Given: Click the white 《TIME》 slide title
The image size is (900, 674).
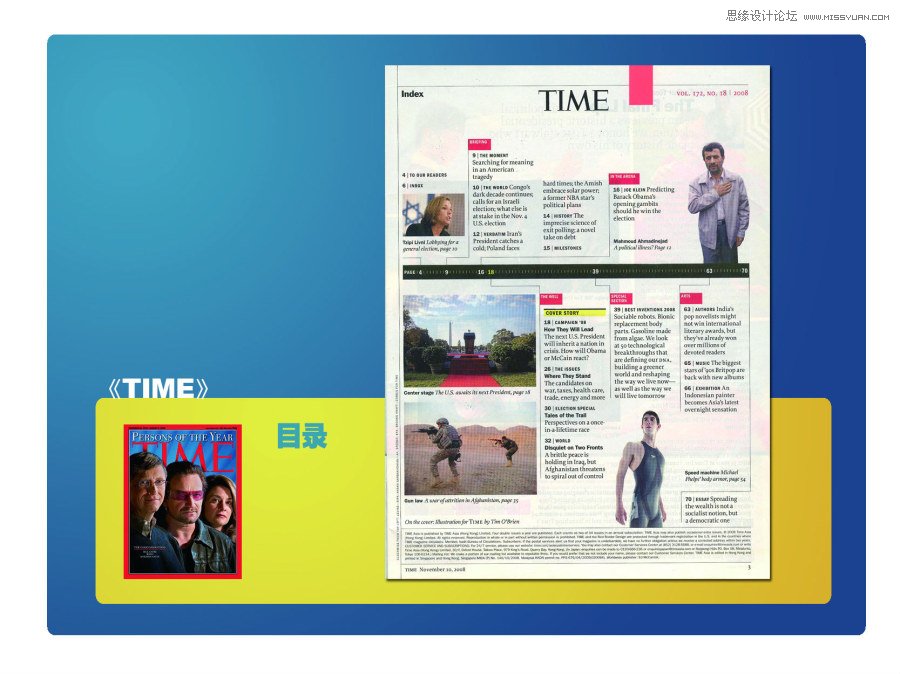Looking at the screenshot, I should point(158,388).
